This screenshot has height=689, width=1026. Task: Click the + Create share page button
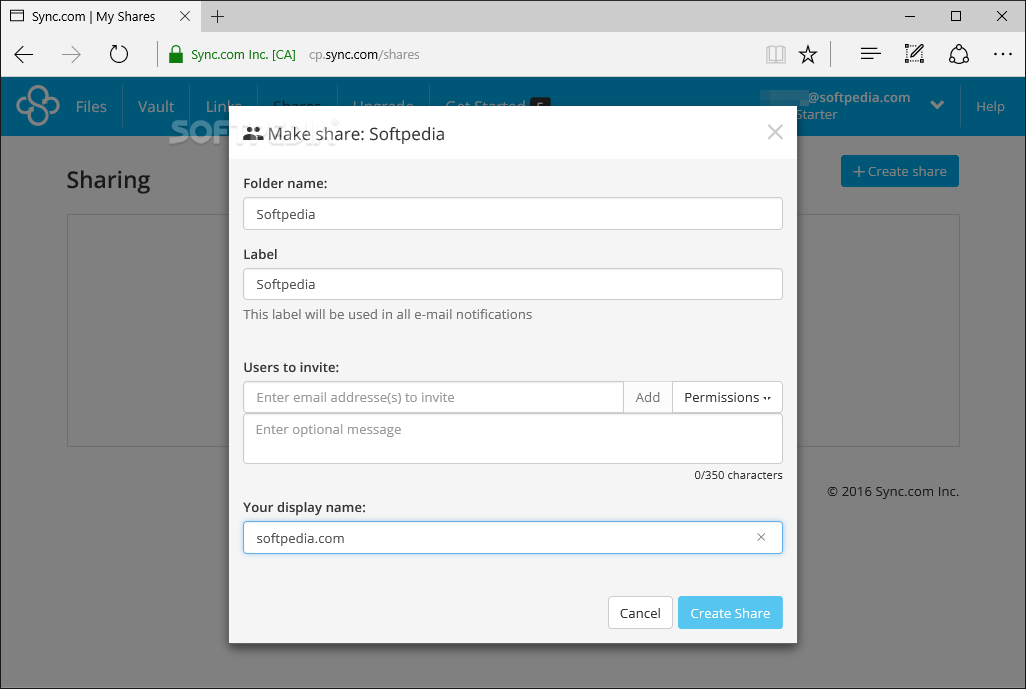(x=900, y=171)
